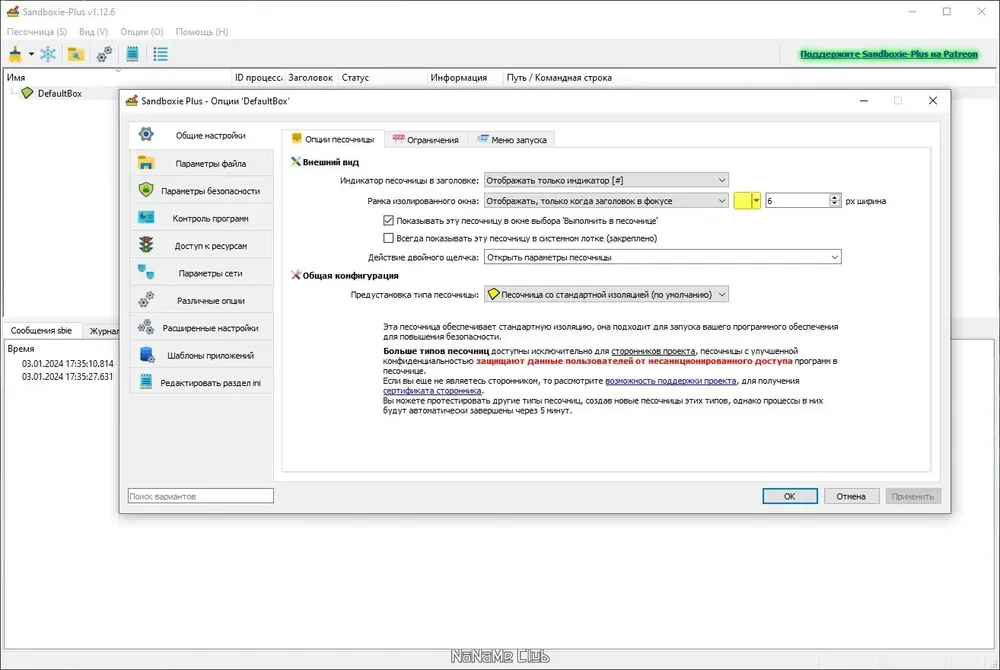Open border color picker dropdown arrow

point(756,201)
